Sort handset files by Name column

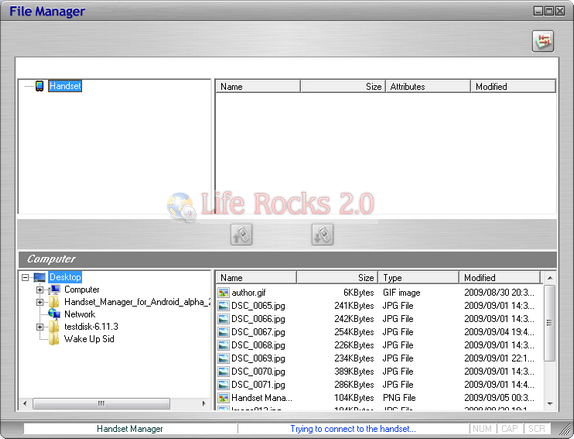pos(258,87)
